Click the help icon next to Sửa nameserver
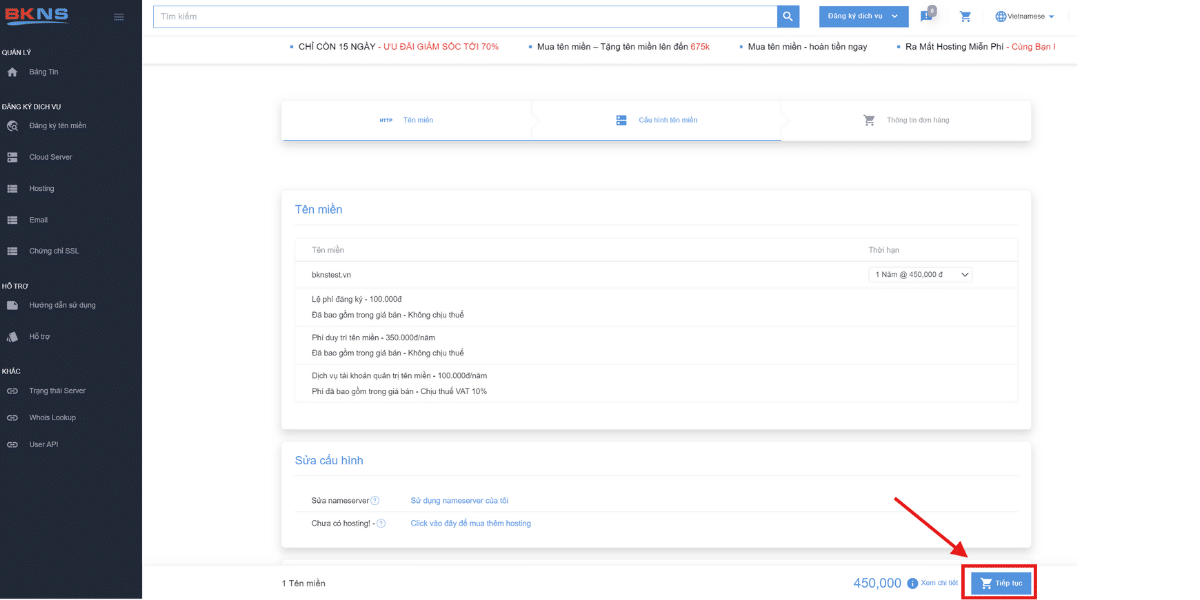Image resolution: width=1200 pixels, height=600 pixels. pyautogui.click(x=375, y=500)
